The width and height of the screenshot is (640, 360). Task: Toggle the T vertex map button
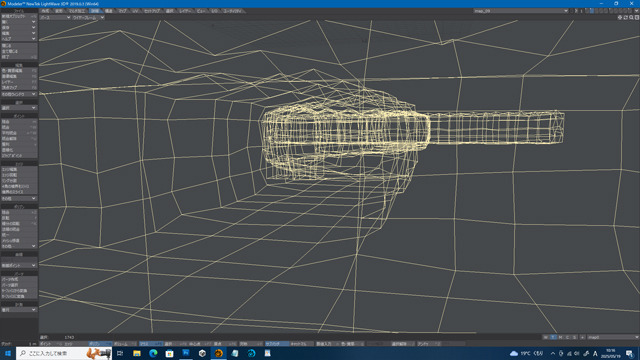553,337
